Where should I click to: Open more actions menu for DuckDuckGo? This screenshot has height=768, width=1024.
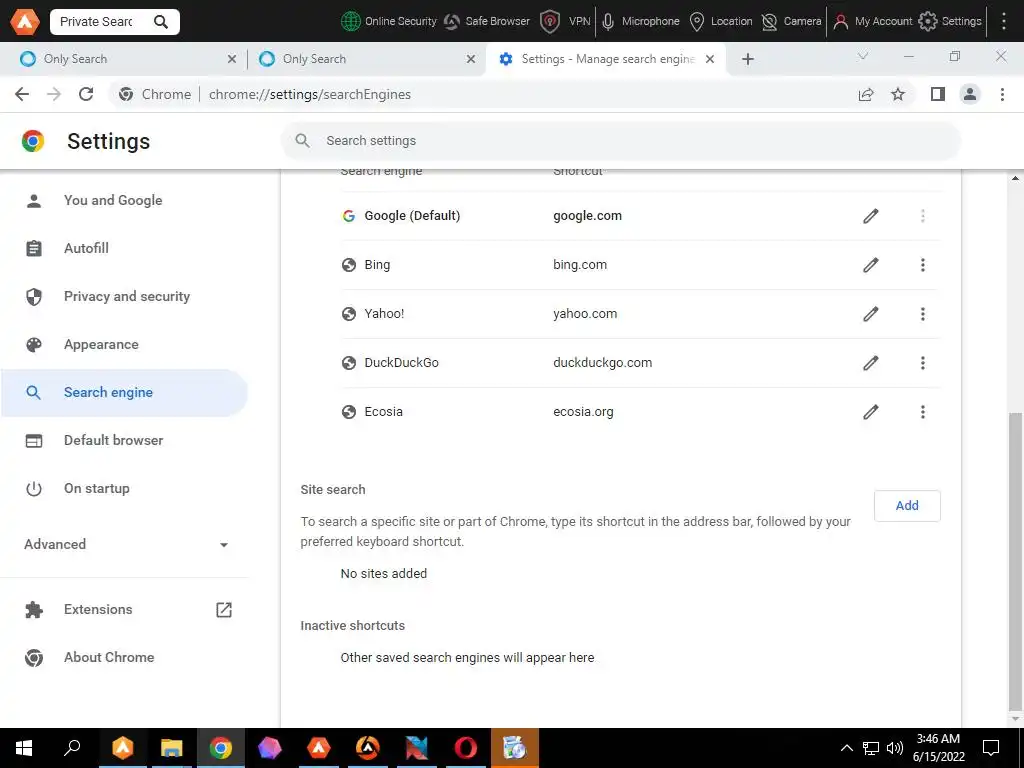(923, 363)
